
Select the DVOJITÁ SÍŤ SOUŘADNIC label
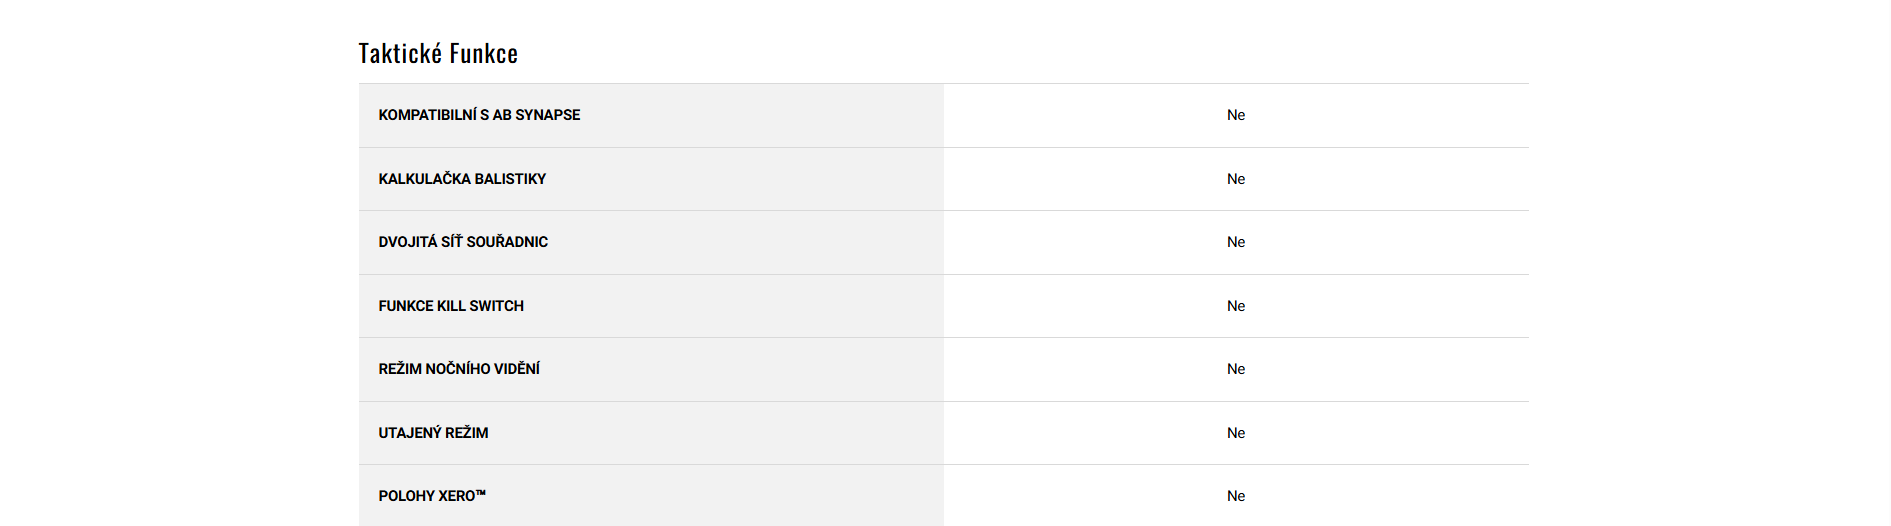click(x=463, y=242)
